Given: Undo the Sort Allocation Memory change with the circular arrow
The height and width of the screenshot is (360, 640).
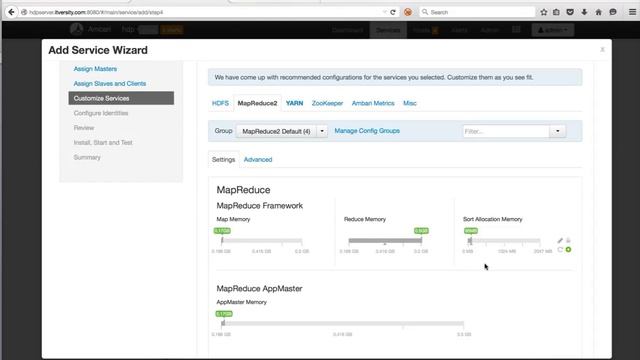Looking at the screenshot, I should (560, 249).
